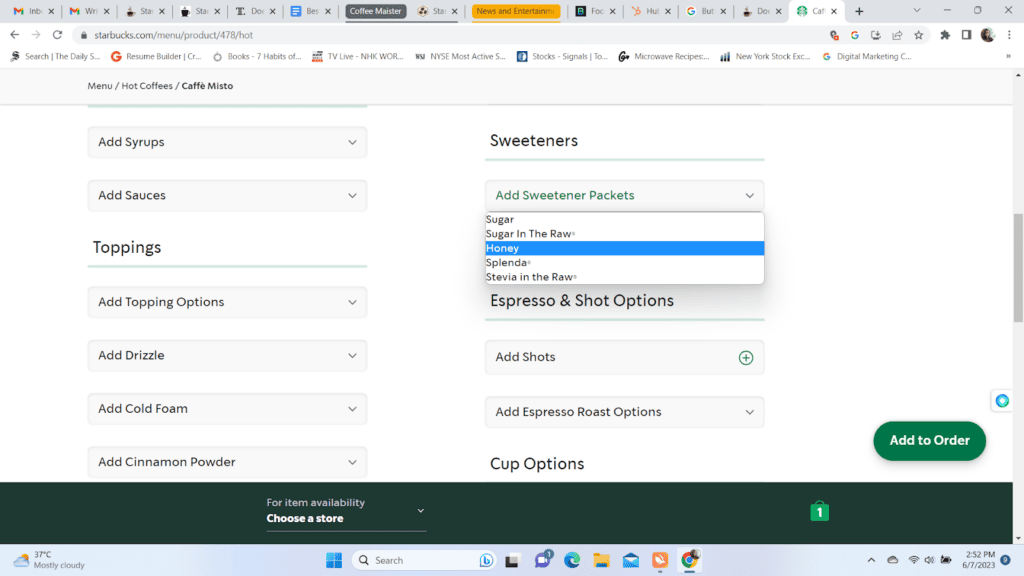Open the shopping bag cart icon
Viewport: 1024px width, 576px height.
point(820,511)
